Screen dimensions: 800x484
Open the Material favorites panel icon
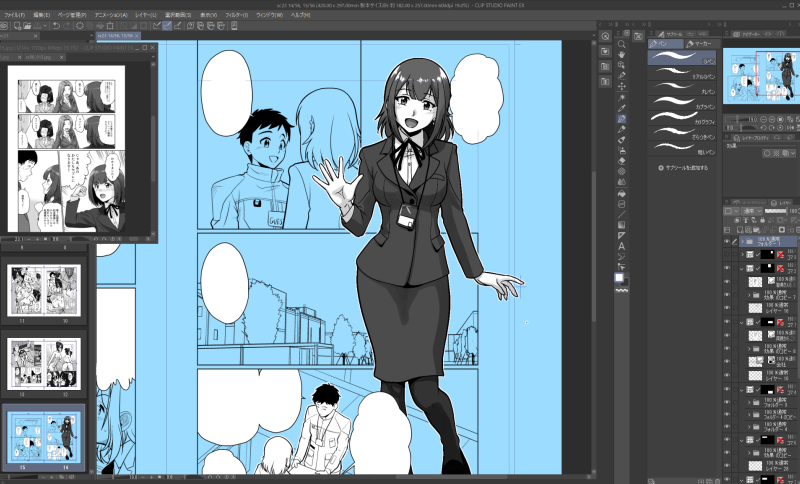click(x=605, y=52)
